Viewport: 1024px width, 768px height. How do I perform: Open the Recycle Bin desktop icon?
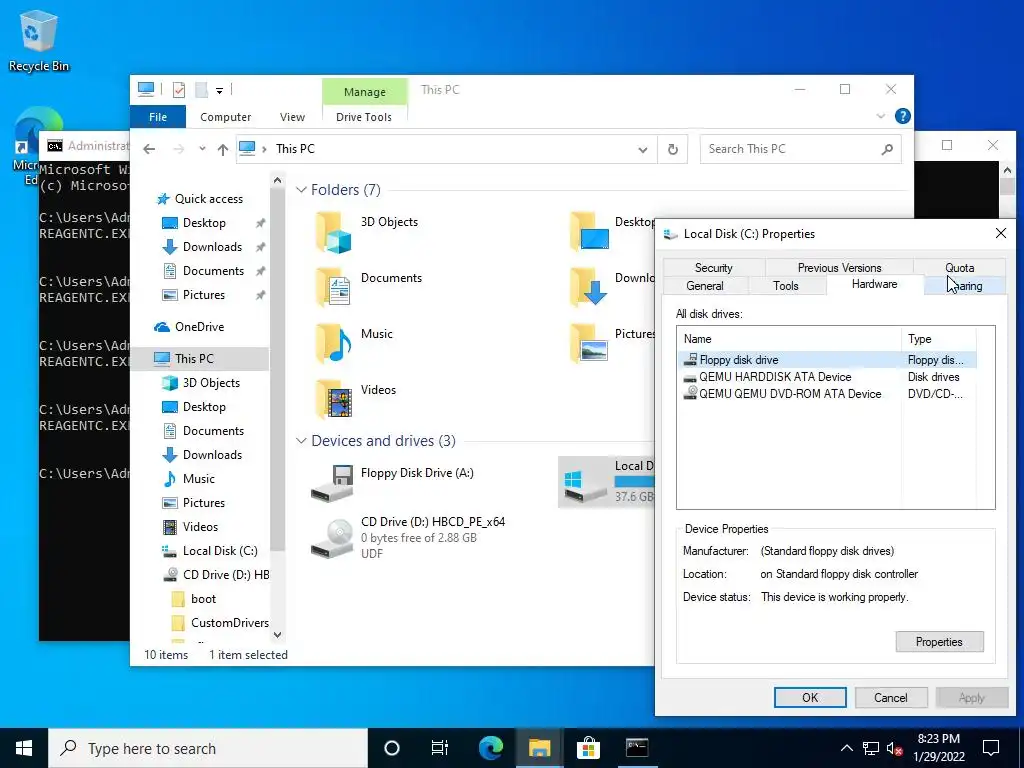[x=38, y=40]
